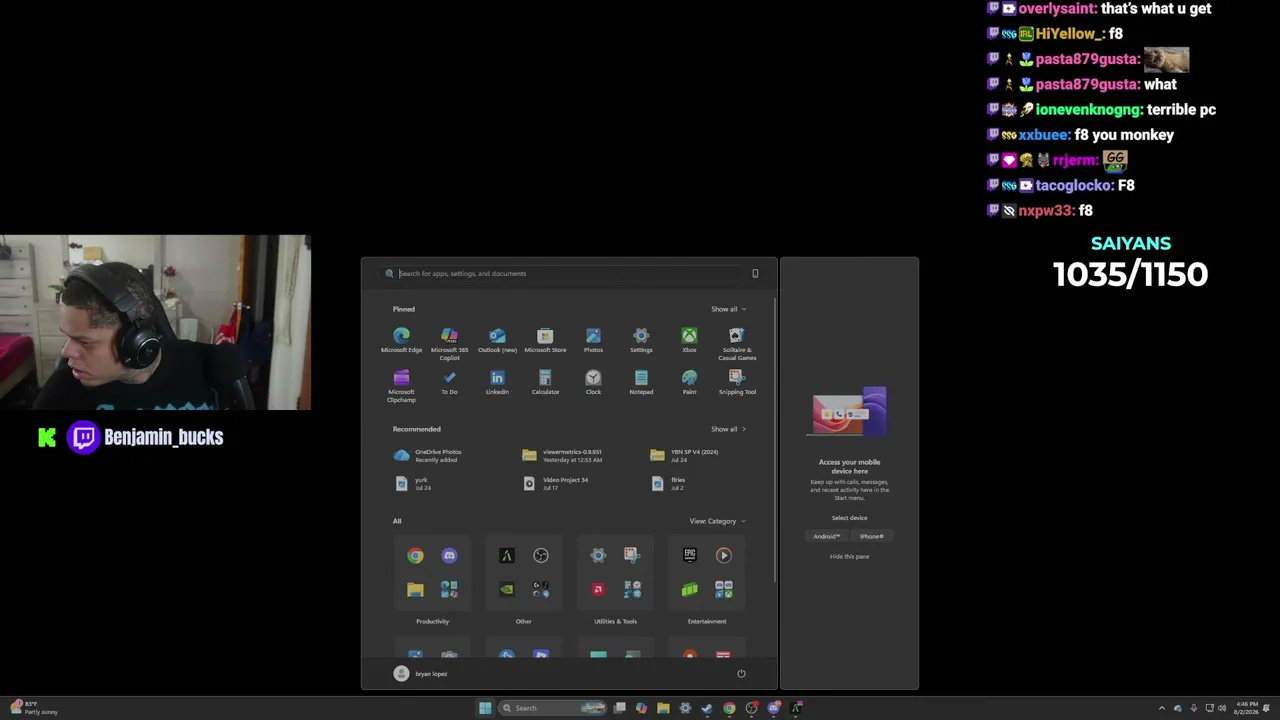Open OneDrive Photos recommended item
Image resolution: width=1280 pixels, height=720 pixels.
coord(429,456)
